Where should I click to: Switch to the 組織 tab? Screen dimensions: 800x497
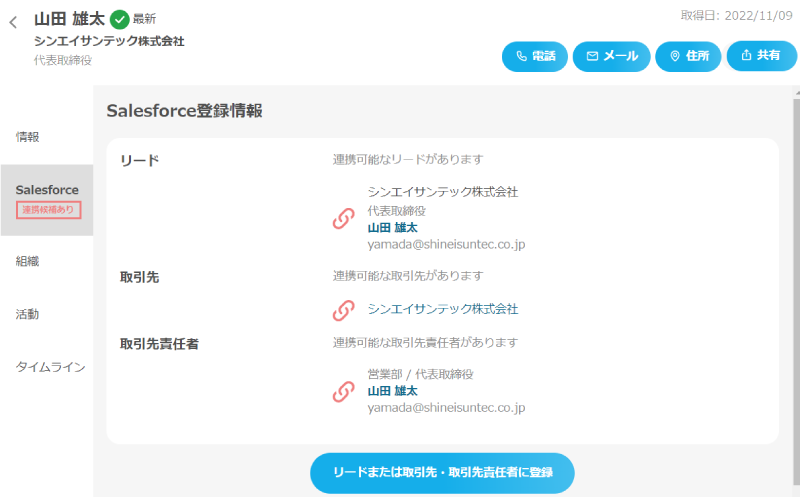[x=28, y=261]
